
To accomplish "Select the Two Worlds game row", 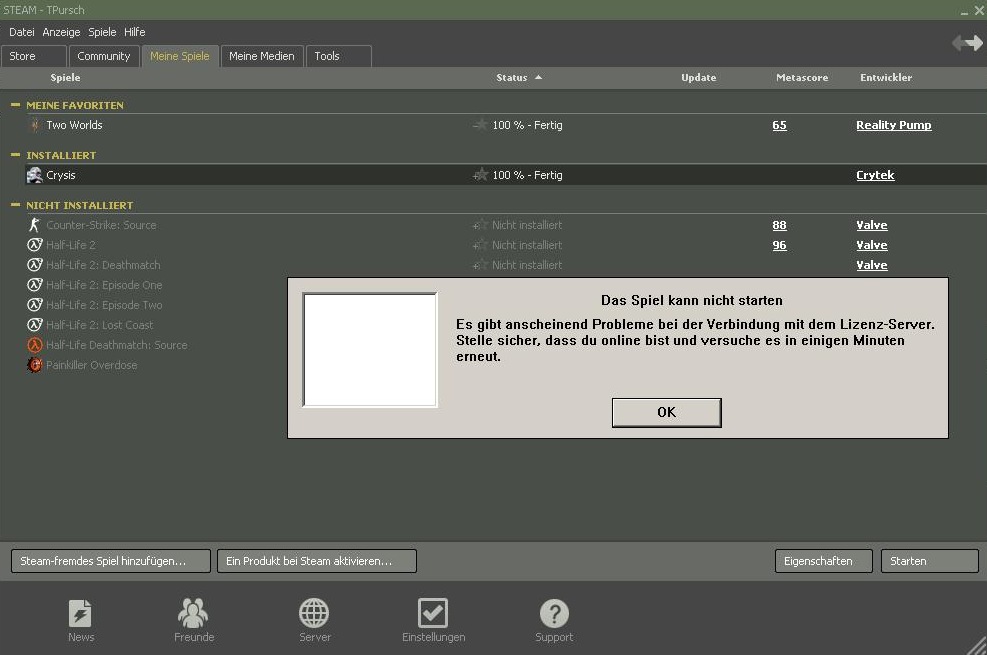I will 505,125.
